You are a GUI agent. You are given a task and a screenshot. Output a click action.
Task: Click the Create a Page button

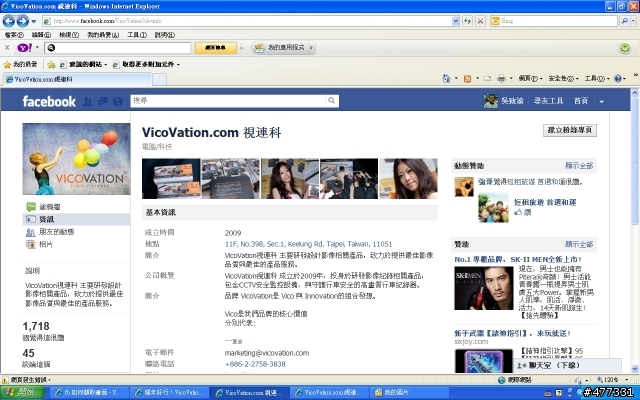[x=570, y=130]
